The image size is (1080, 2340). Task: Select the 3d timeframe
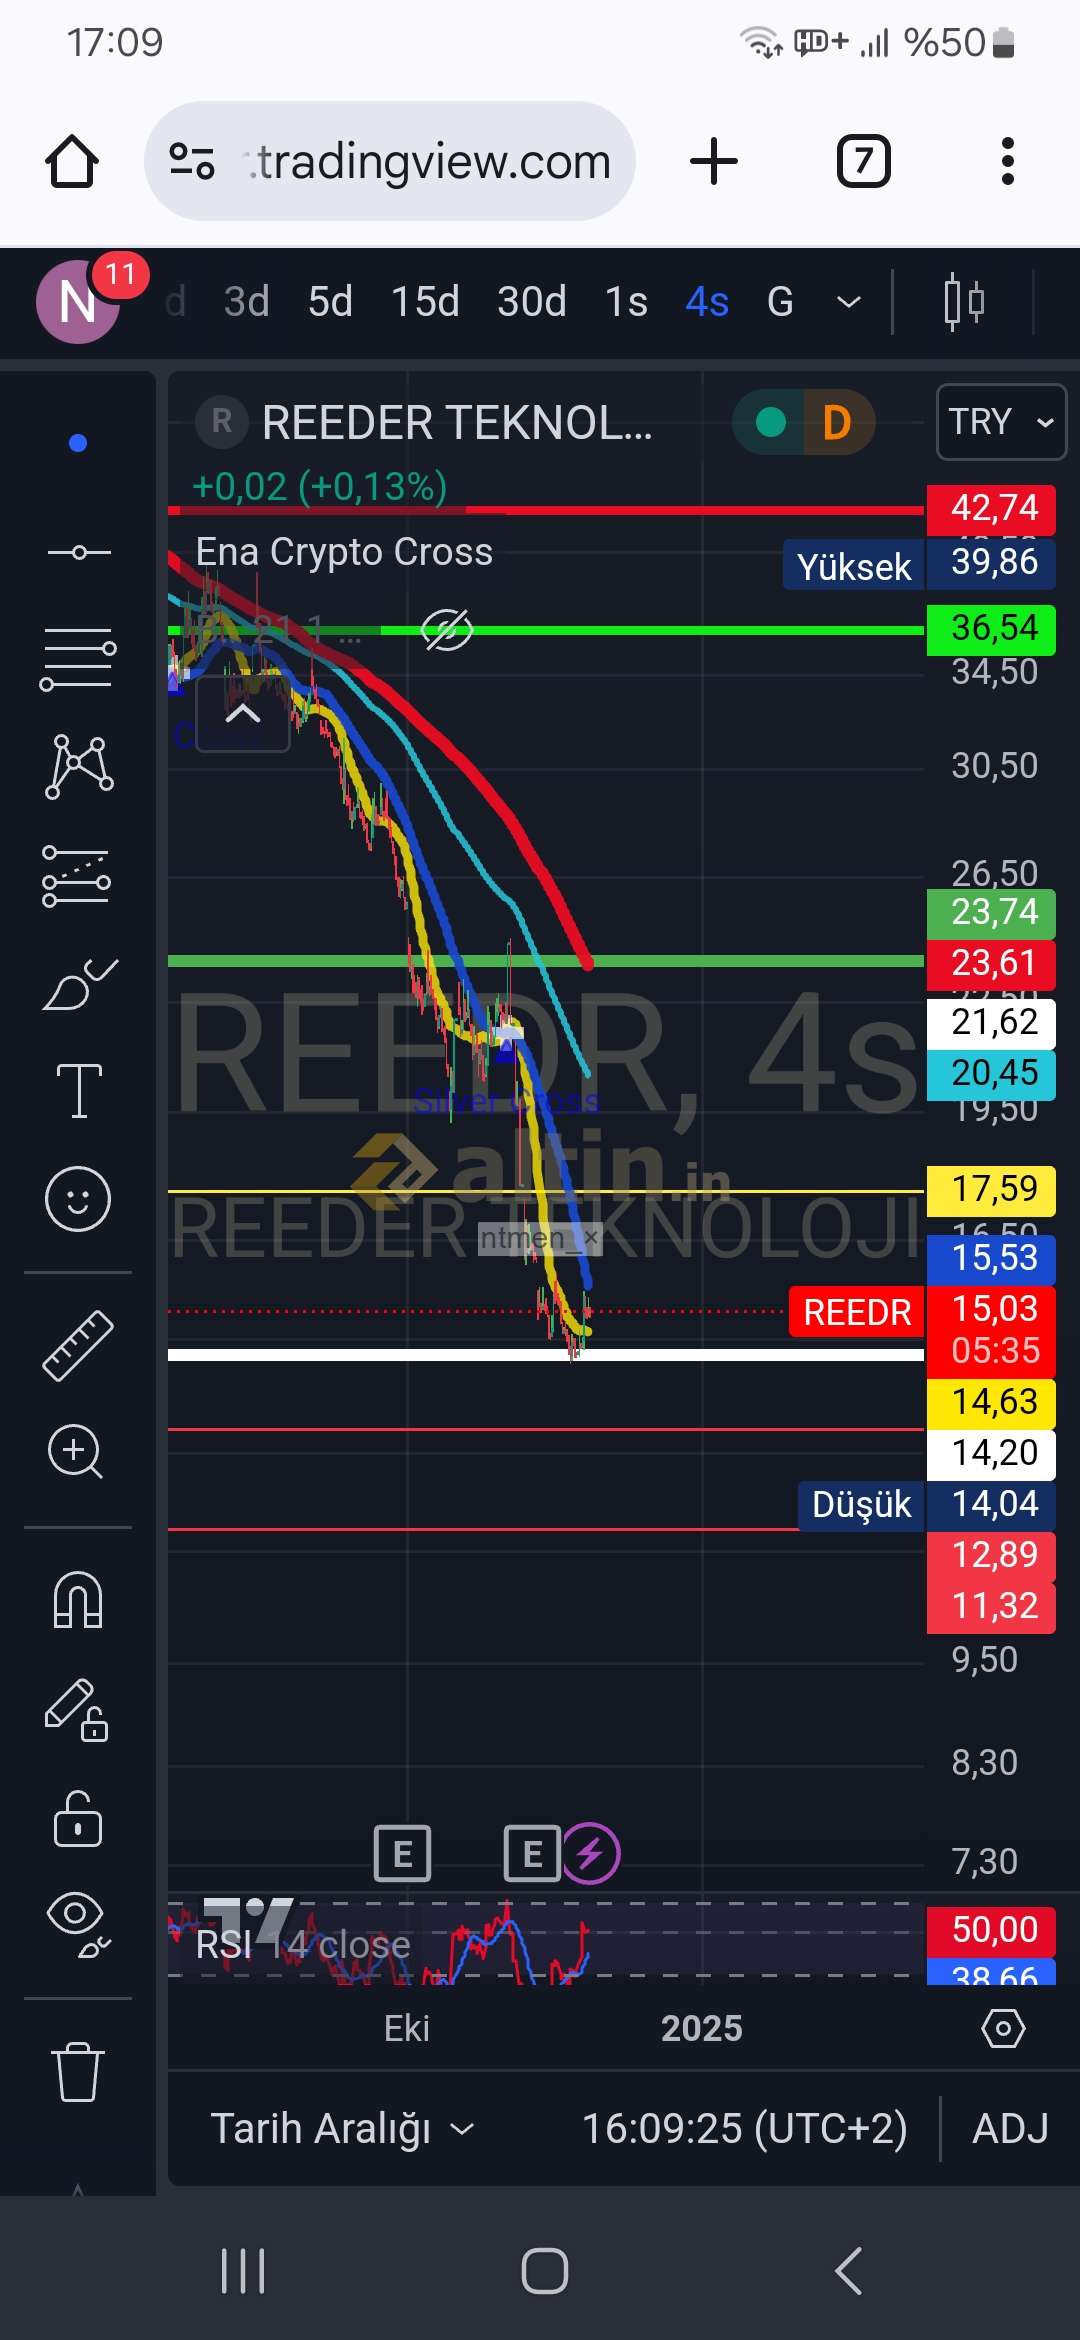247,301
